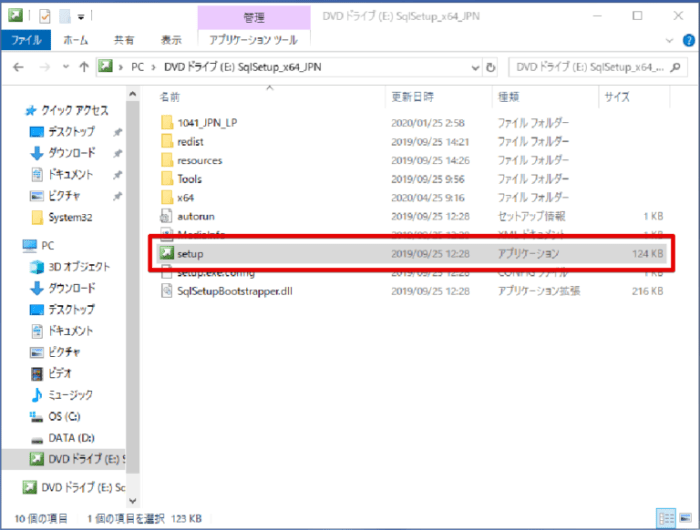Open the ファイル menu tab
This screenshot has width=700, height=530.
pos(26,40)
